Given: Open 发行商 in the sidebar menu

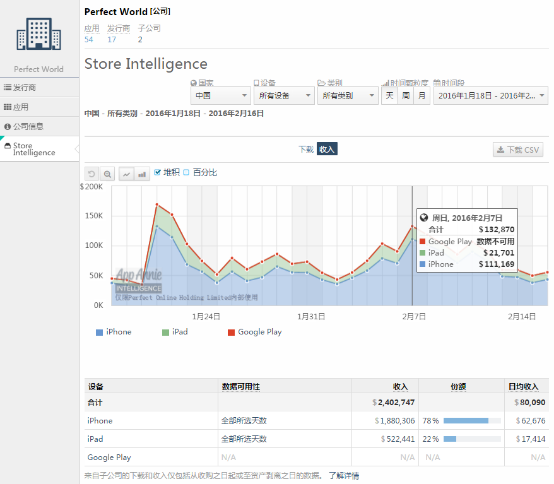Looking at the screenshot, I should [x=40, y=87].
